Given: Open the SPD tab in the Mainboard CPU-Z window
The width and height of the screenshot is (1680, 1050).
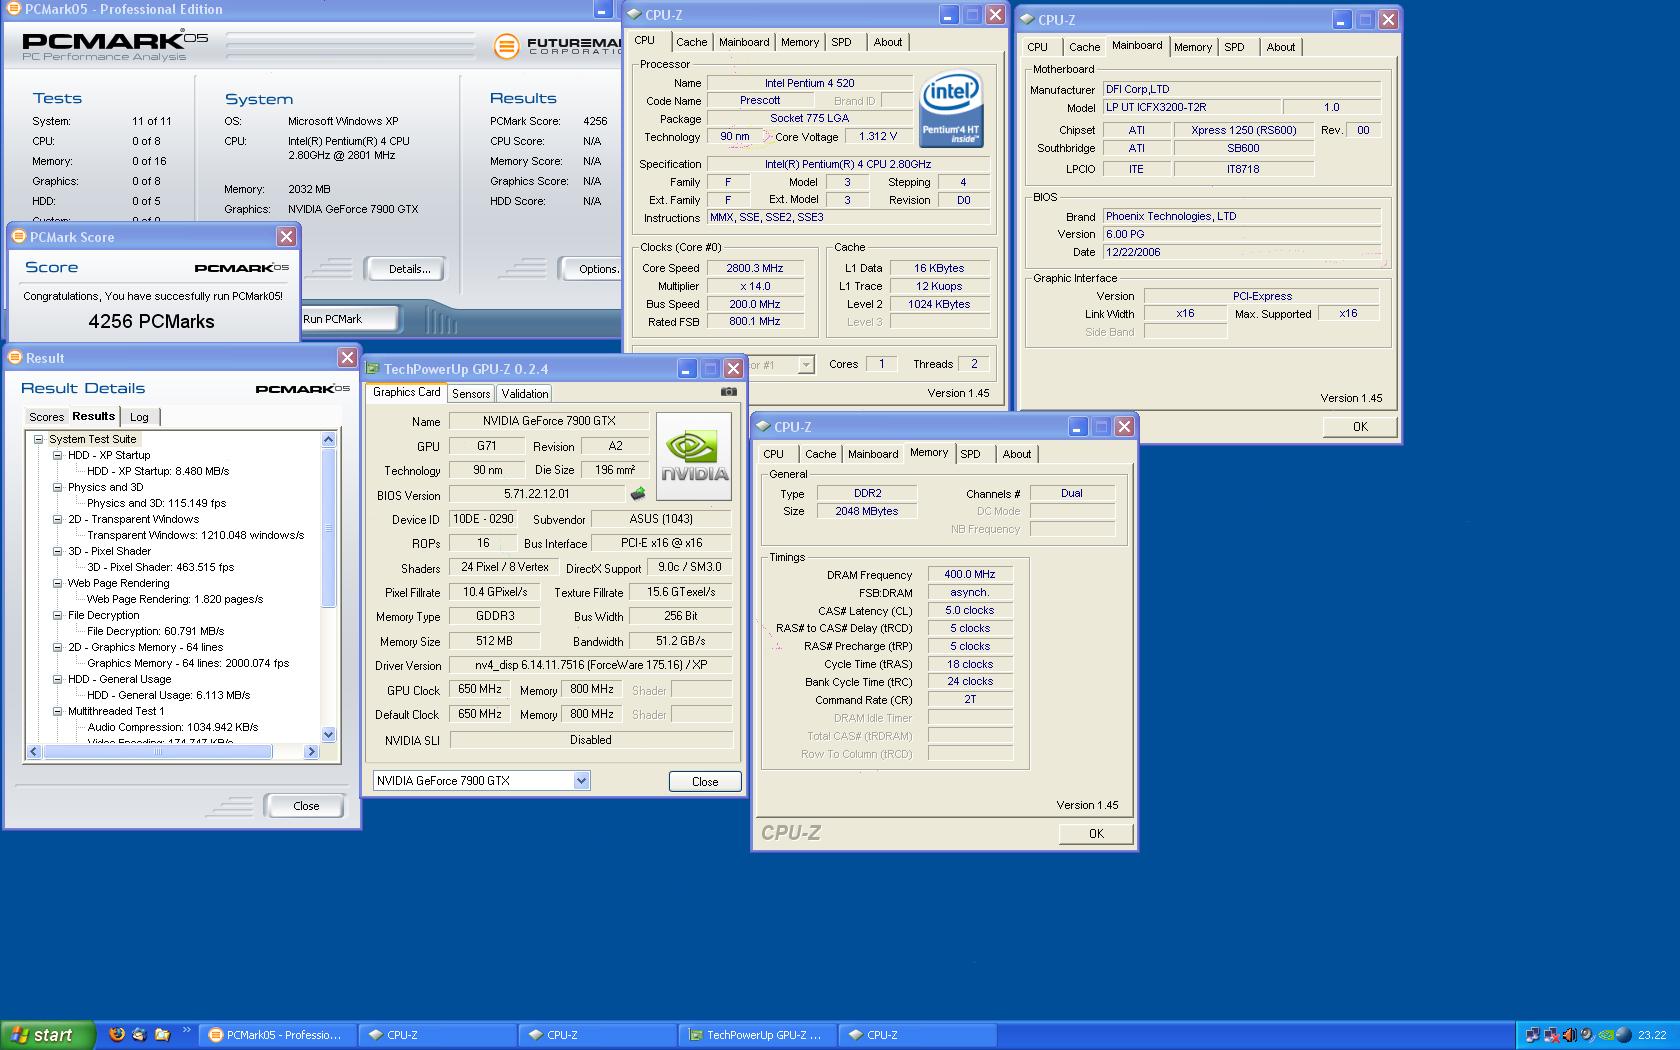Looking at the screenshot, I should pyautogui.click(x=1235, y=47).
